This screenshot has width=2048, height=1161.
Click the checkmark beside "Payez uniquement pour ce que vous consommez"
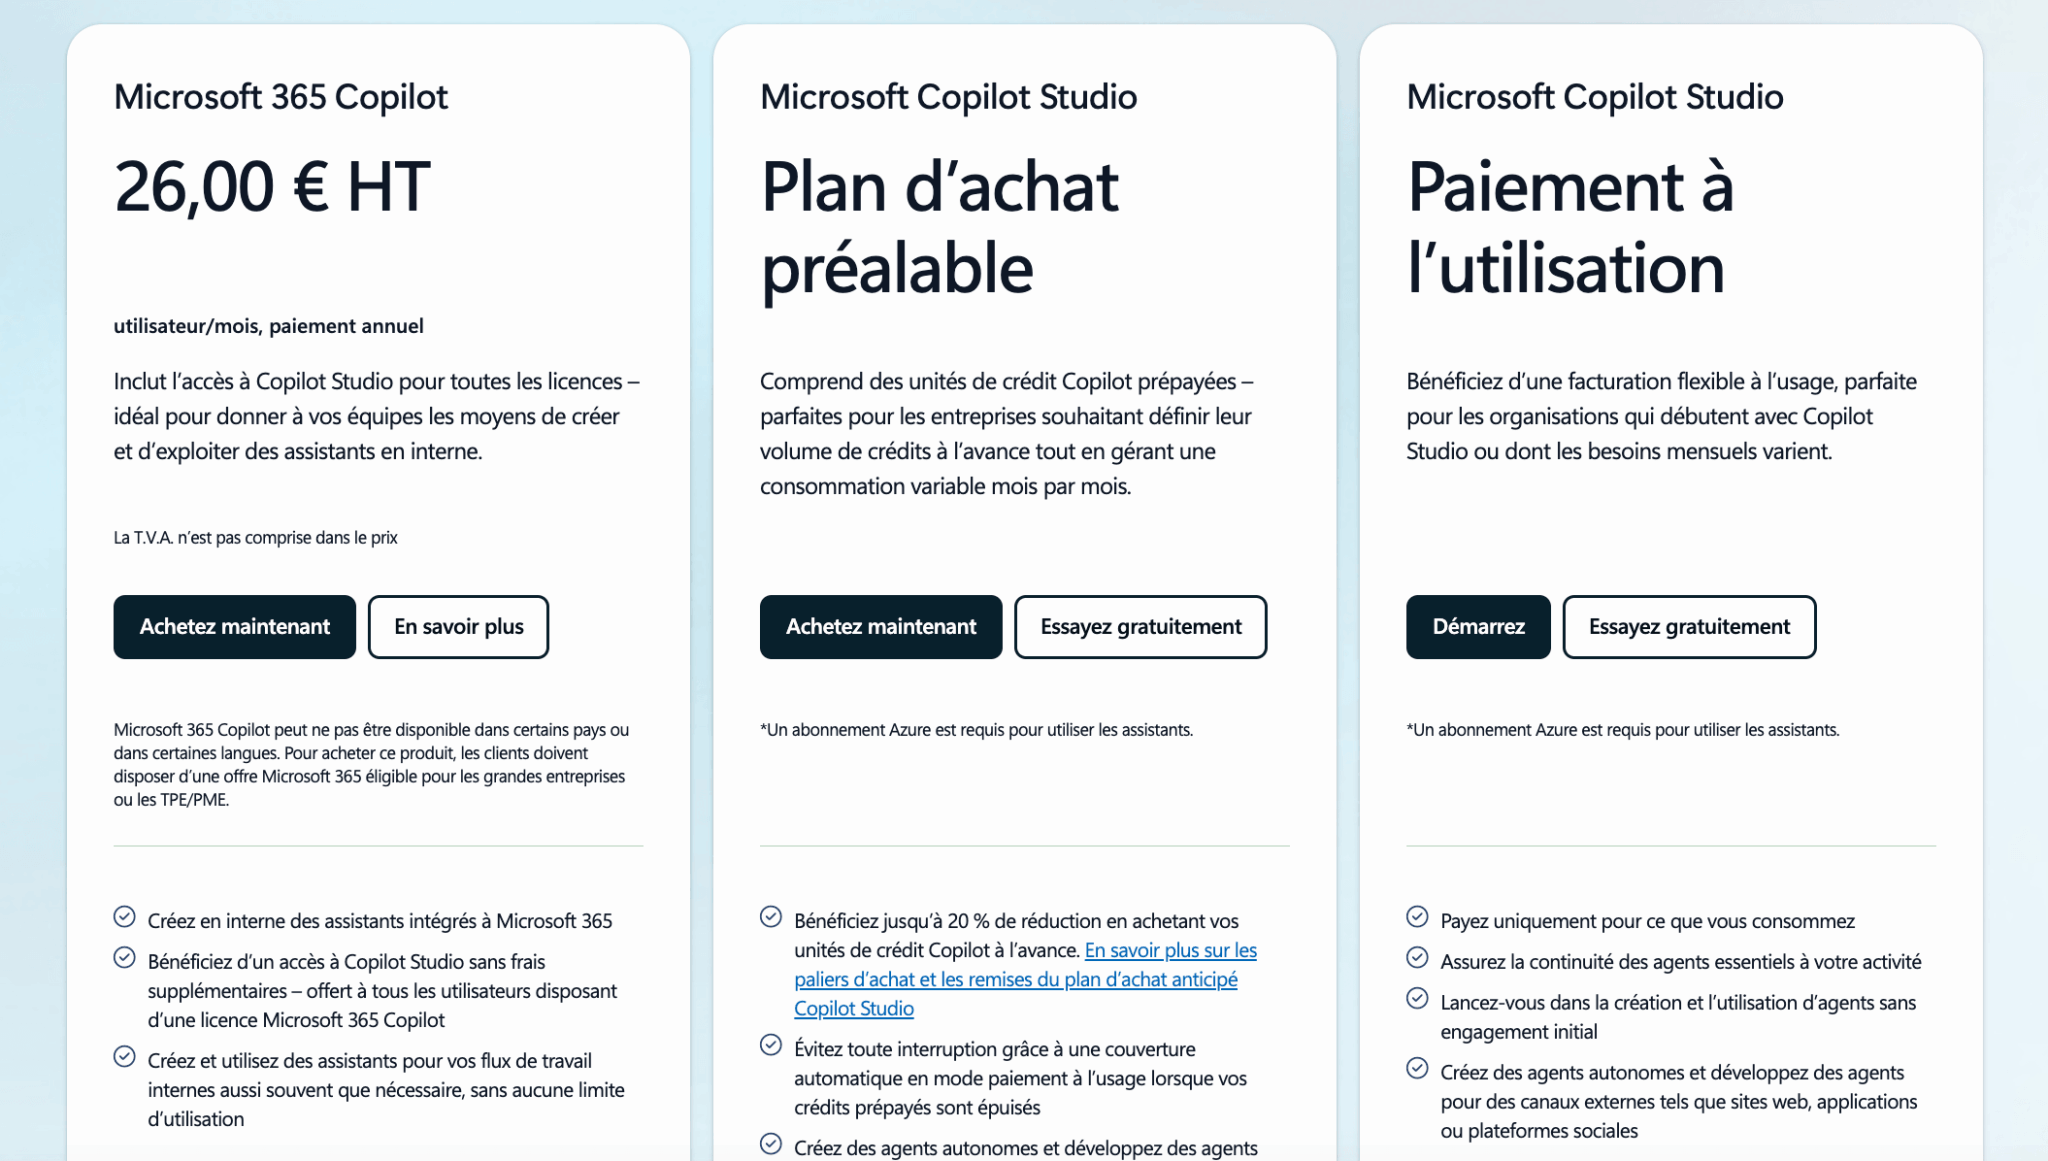click(1417, 916)
